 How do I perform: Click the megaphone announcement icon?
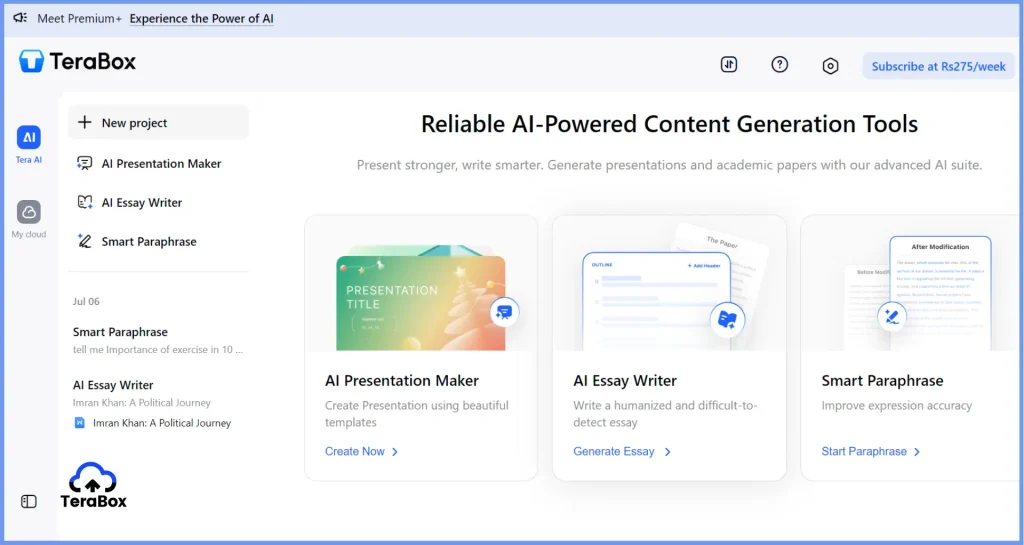pos(20,18)
